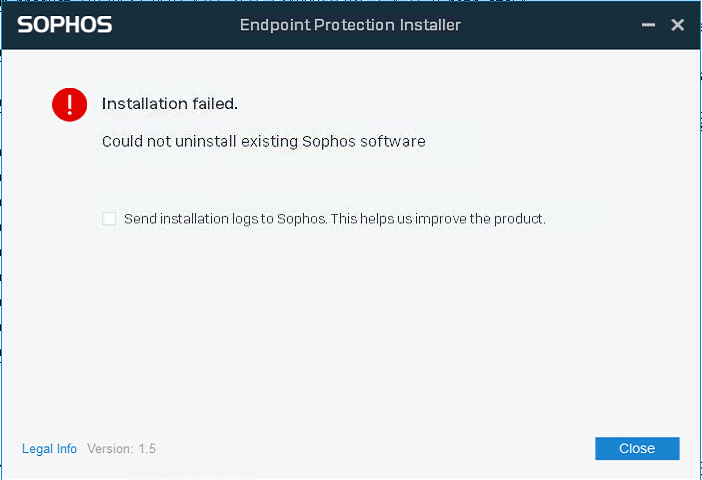
Task: Click the blue Close button
Action: point(637,448)
